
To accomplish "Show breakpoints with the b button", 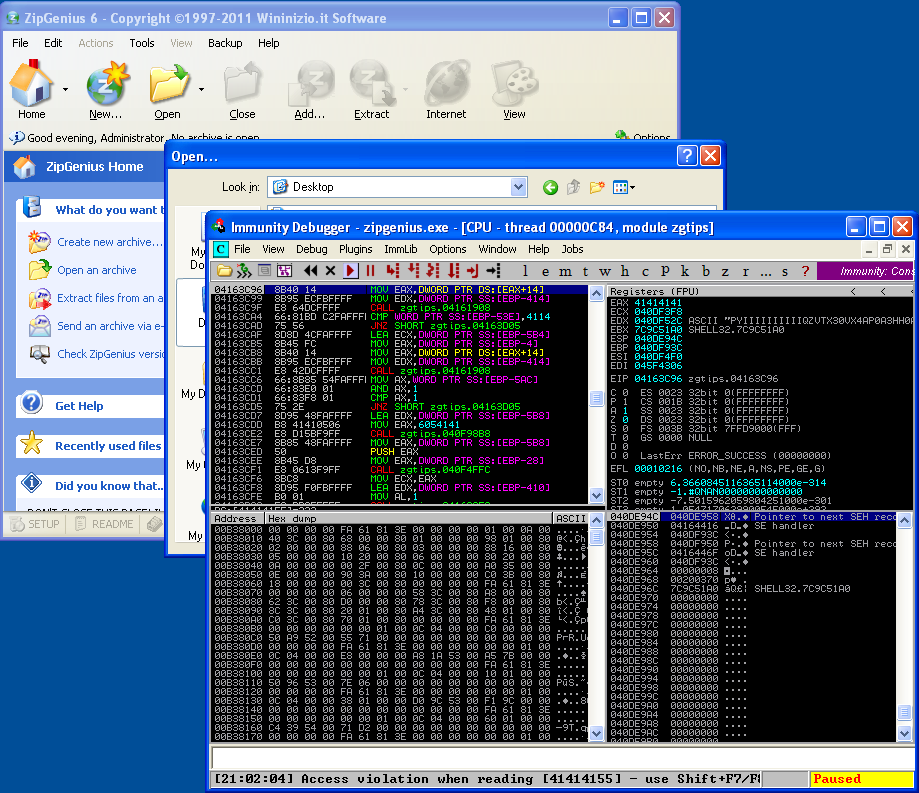I will click(706, 271).
